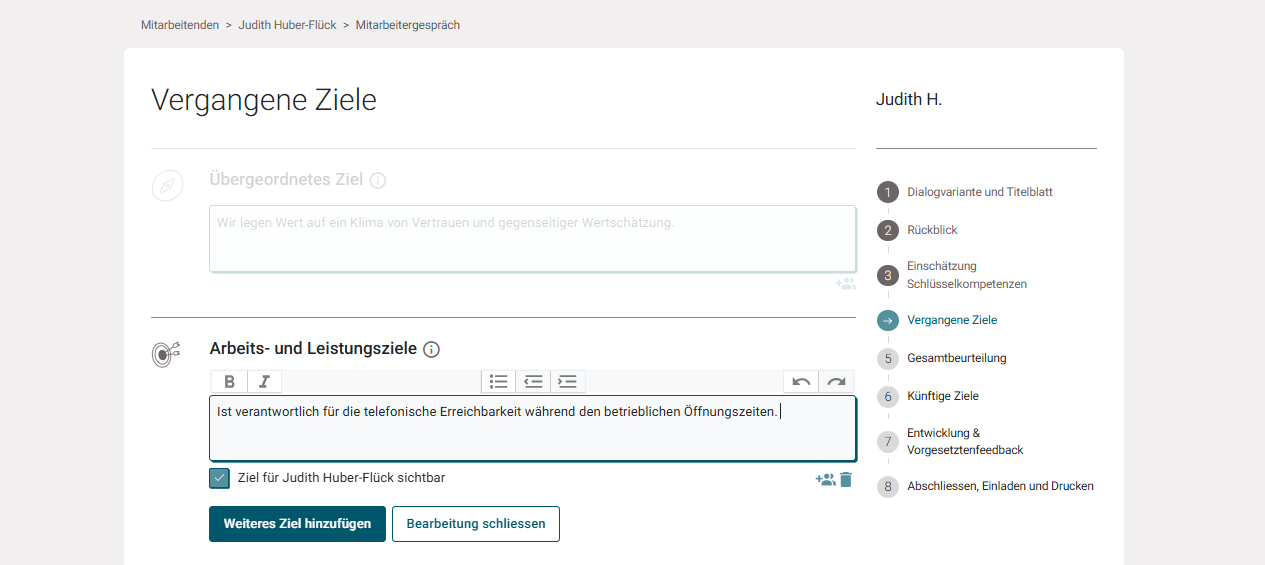Show info for Übergeordnetes Ziel
Screen dimensions: 1265x565
tap(378, 181)
